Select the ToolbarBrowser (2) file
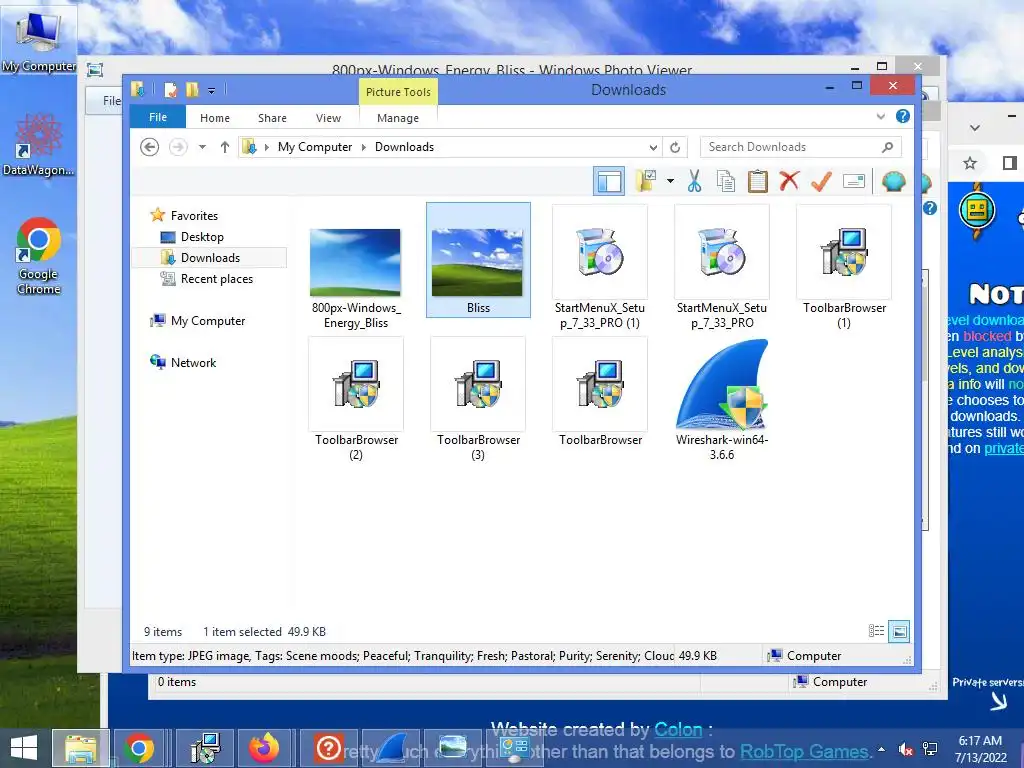This screenshot has height=768, width=1024. click(x=356, y=399)
